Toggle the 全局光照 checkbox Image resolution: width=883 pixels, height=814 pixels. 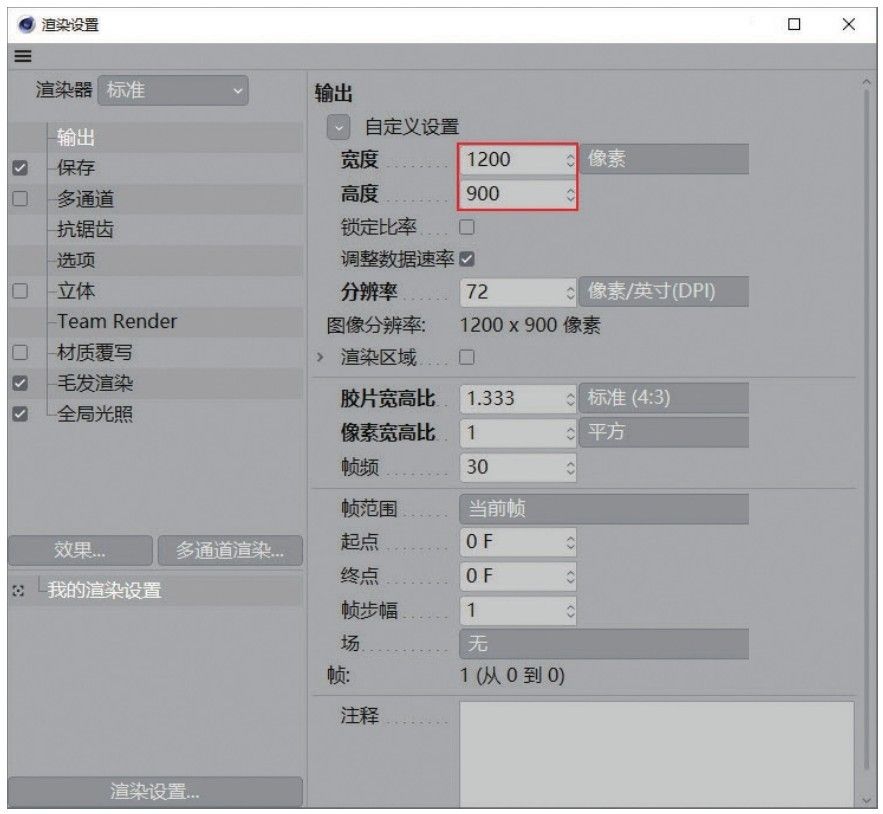20,414
